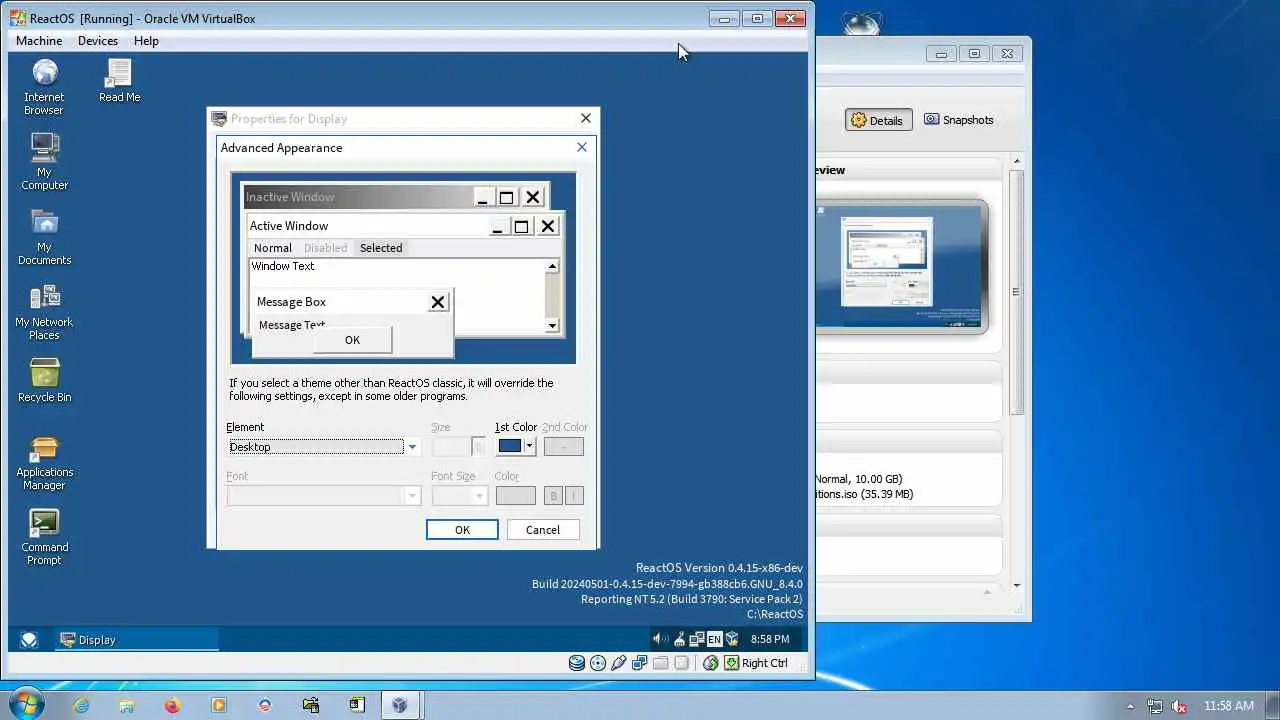Click the 1st Color blue swatch
Screen dimensions: 1280x720
pyautogui.click(x=510, y=447)
